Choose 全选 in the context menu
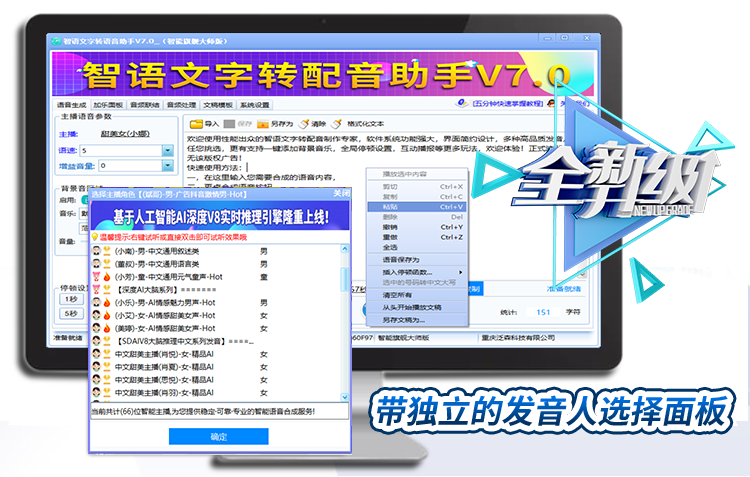 [418, 247]
